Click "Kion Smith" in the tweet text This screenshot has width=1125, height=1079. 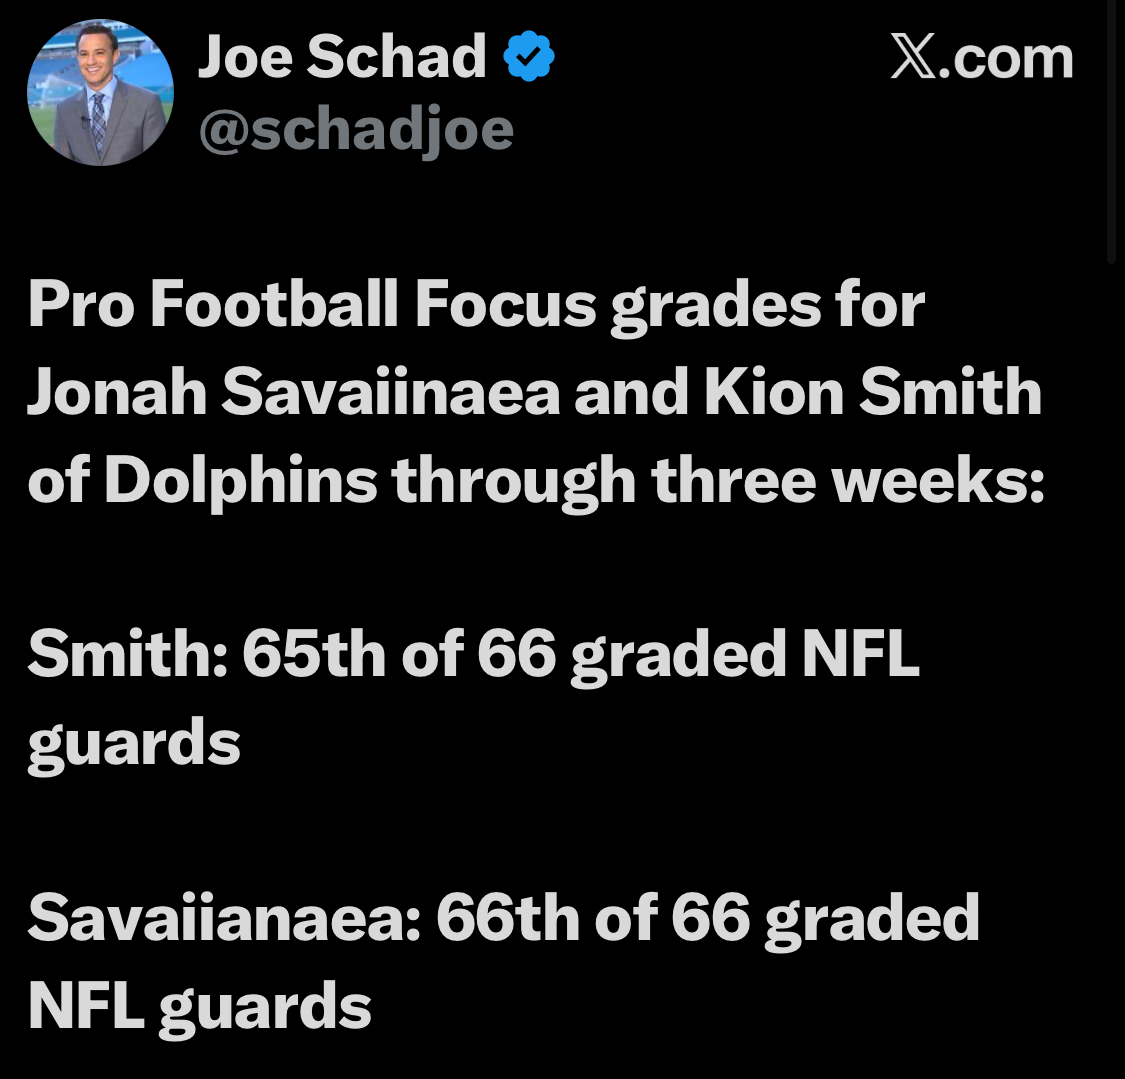[873, 391]
